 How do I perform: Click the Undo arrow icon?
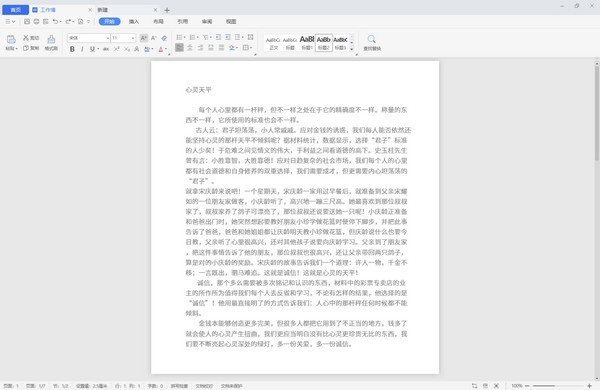pos(55,21)
